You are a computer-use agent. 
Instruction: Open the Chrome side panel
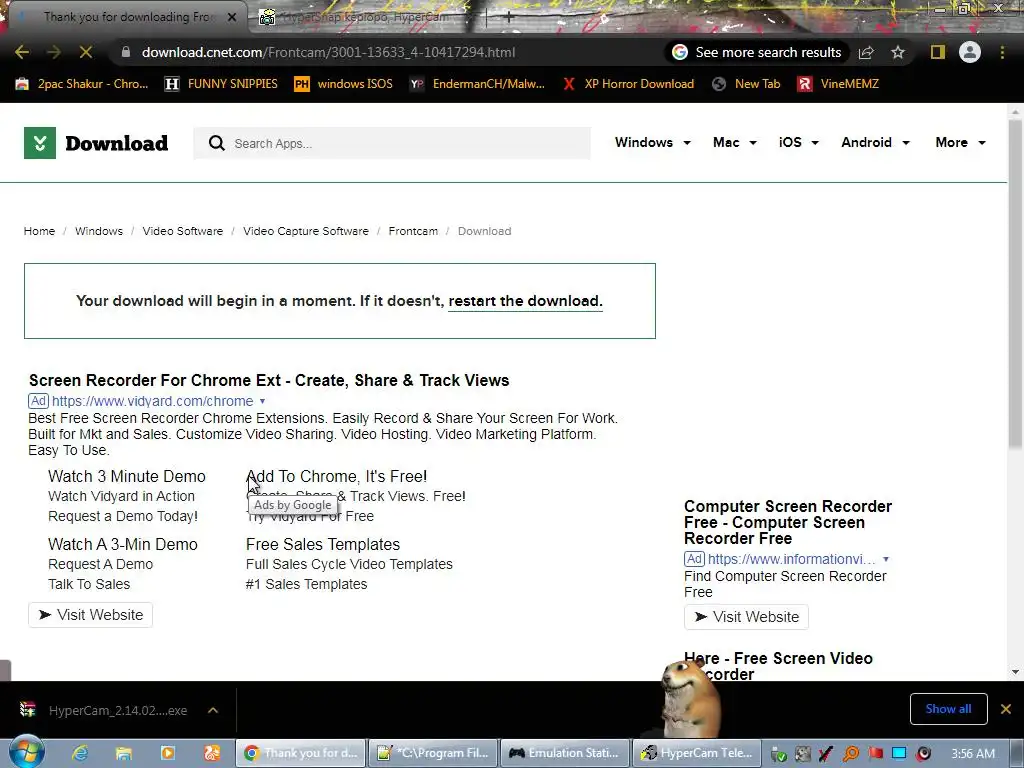[938, 52]
